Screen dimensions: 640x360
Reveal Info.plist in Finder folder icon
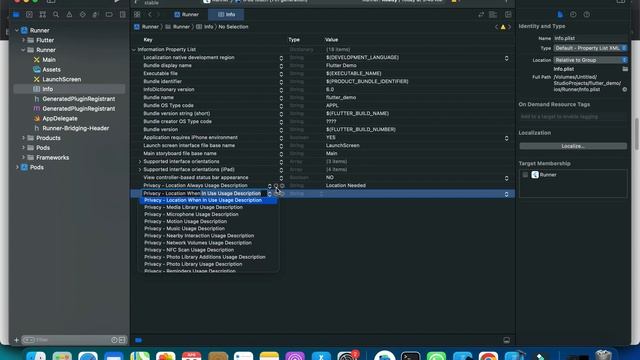point(625,69)
